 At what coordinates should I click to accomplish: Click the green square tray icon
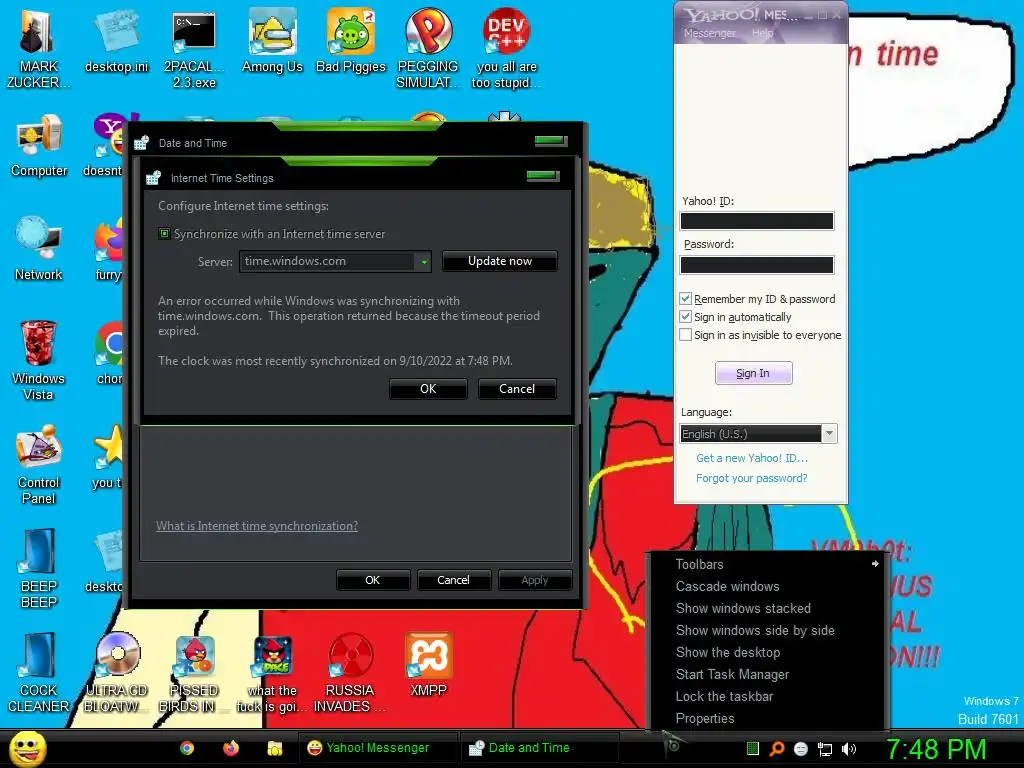[x=753, y=749]
